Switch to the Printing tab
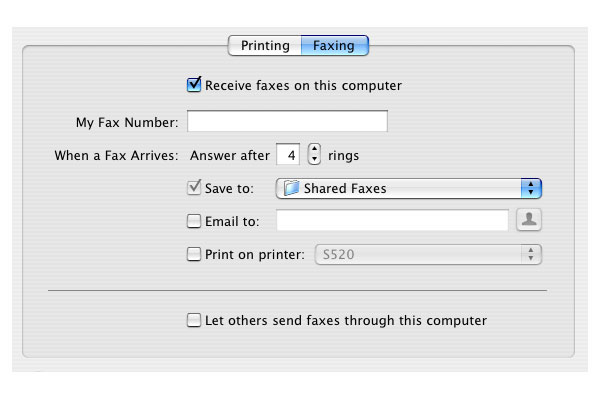This screenshot has width=600, height=400. 265,46
